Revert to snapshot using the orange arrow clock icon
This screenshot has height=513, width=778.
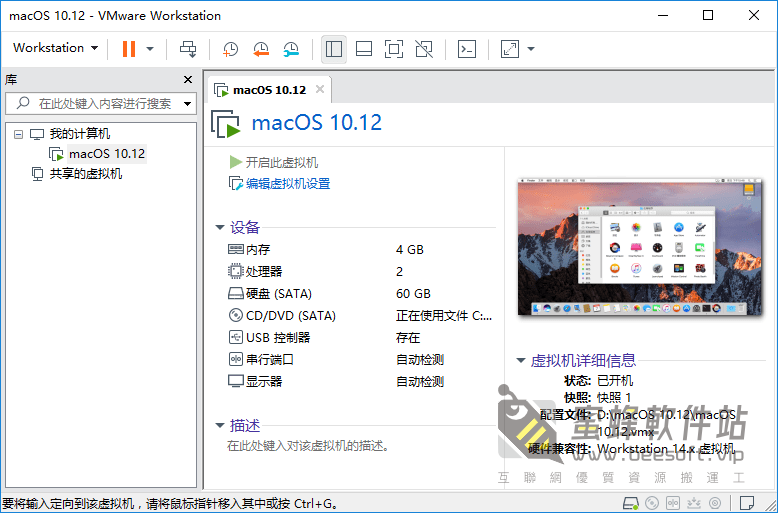click(x=260, y=49)
